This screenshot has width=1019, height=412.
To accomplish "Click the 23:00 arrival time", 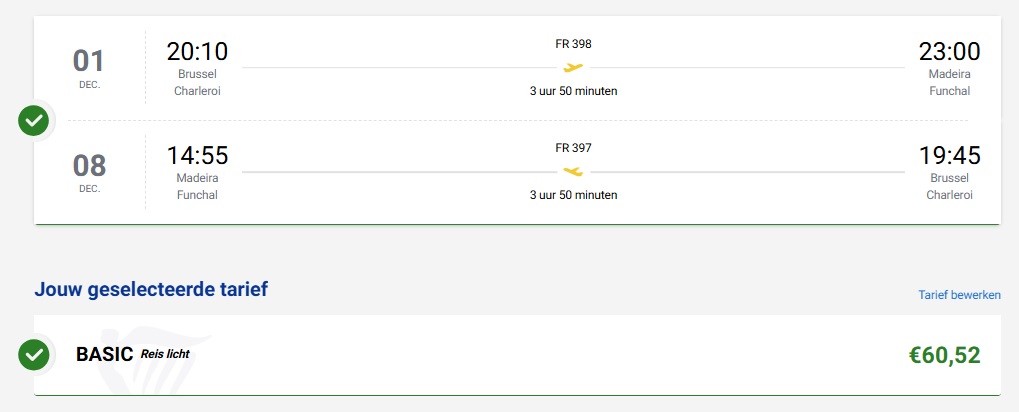I will tap(949, 52).
